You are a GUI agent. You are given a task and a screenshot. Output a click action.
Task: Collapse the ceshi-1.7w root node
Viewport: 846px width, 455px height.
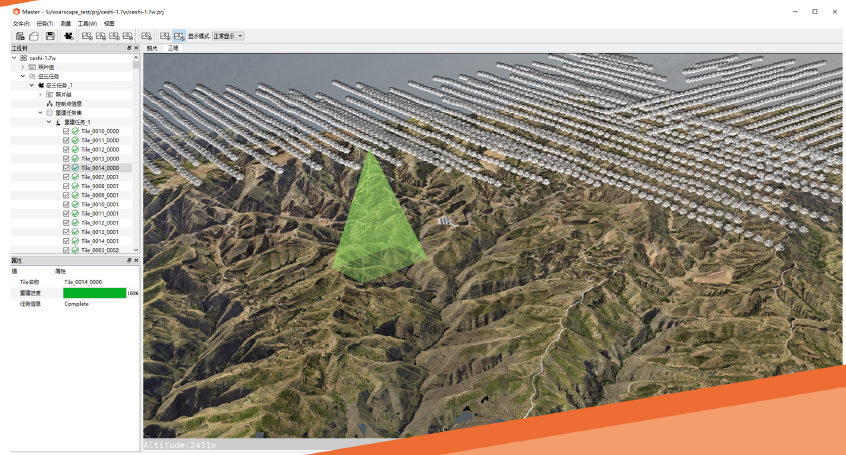[14, 58]
